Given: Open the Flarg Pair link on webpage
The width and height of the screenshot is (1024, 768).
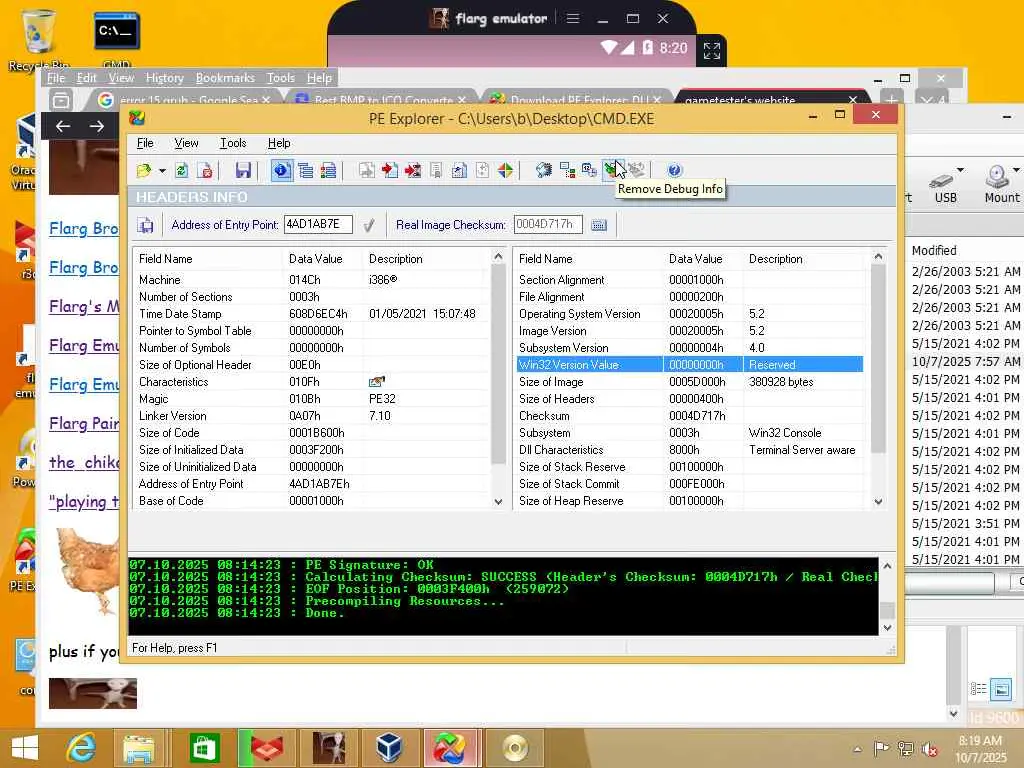Looking at the screenshot, I should [84, 423].
